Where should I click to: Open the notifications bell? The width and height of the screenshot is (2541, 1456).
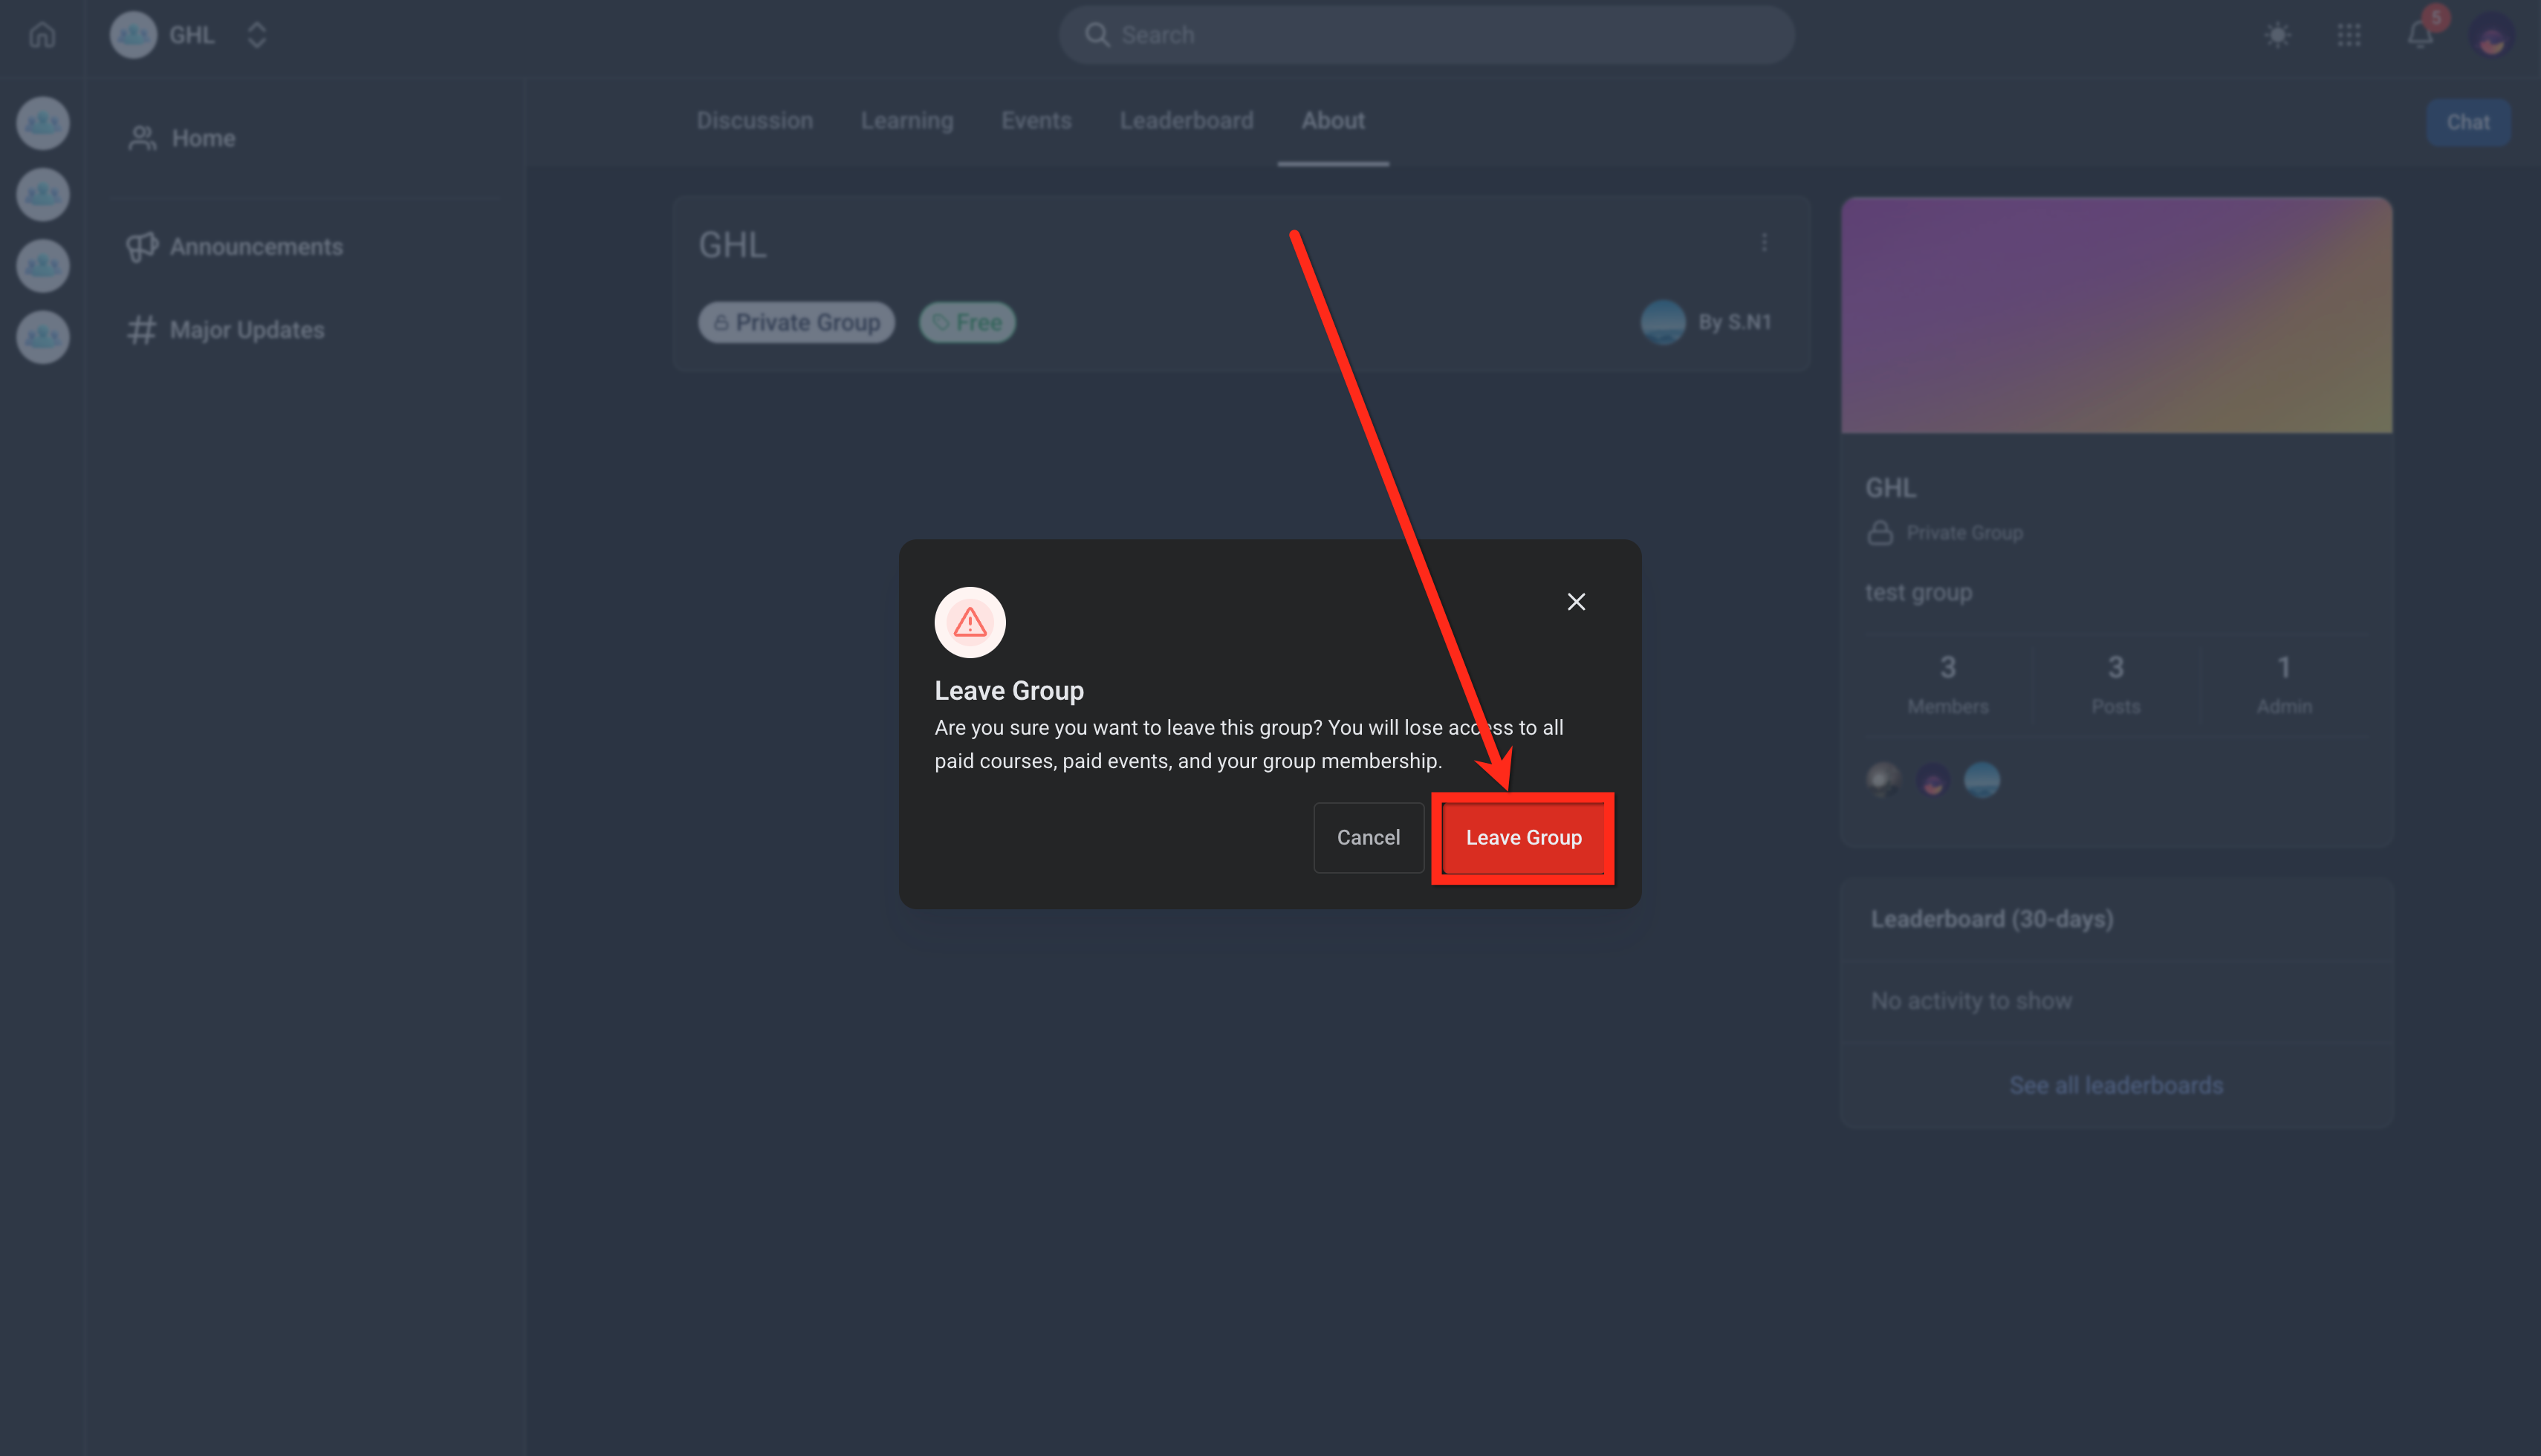click(2419, 35)
